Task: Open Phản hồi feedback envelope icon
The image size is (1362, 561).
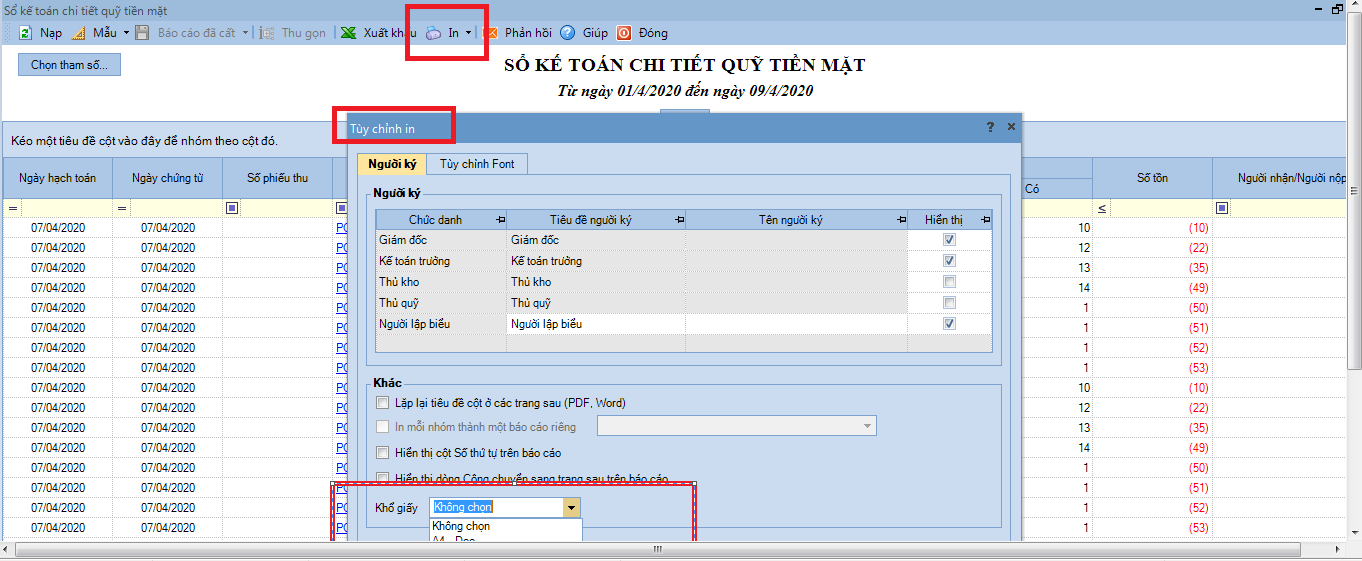Action: (491, 33)
